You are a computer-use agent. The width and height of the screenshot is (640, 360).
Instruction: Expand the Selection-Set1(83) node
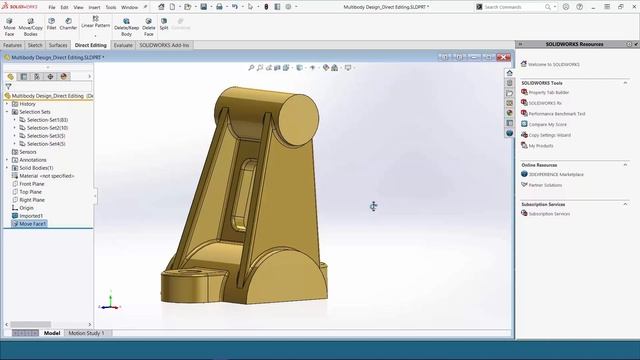tap(15, 120)
